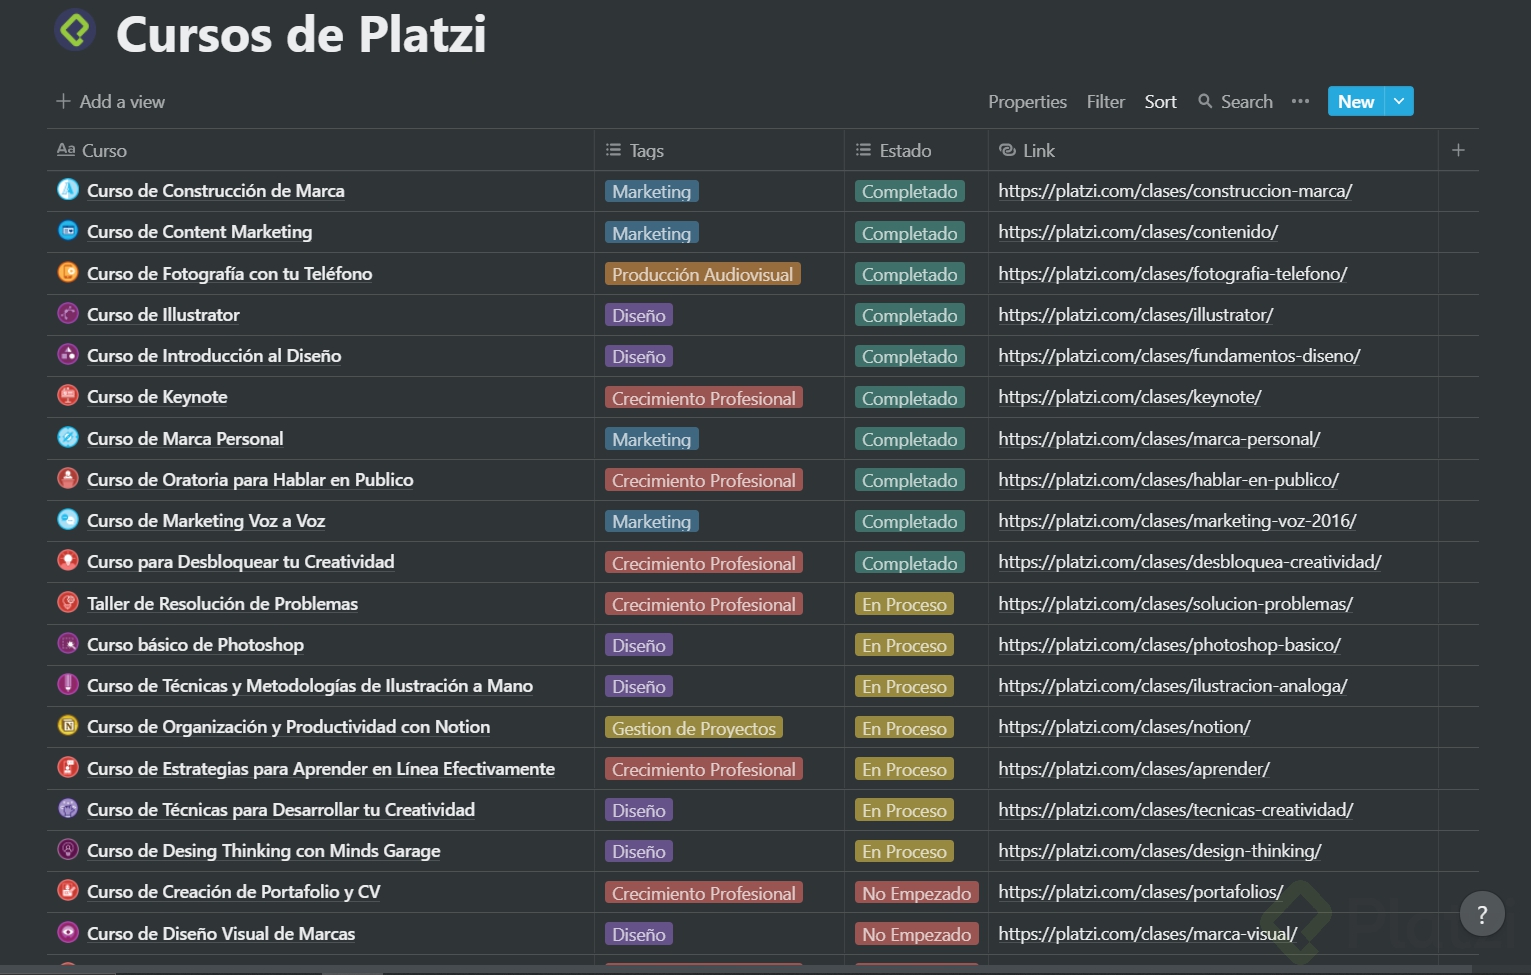Open the Properties menu
1531x975 pixels.
pos(1027,101)
